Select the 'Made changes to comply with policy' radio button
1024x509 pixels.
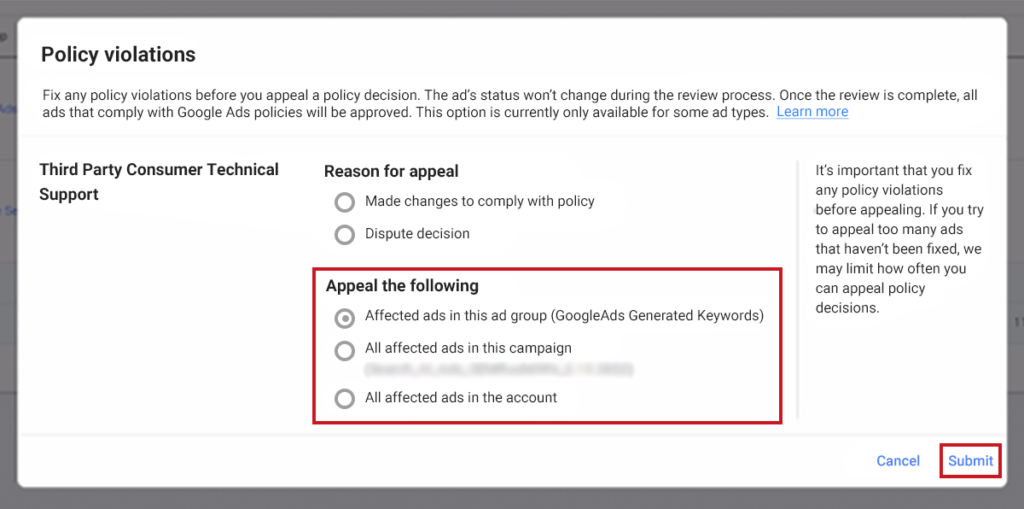pos(345,202)
